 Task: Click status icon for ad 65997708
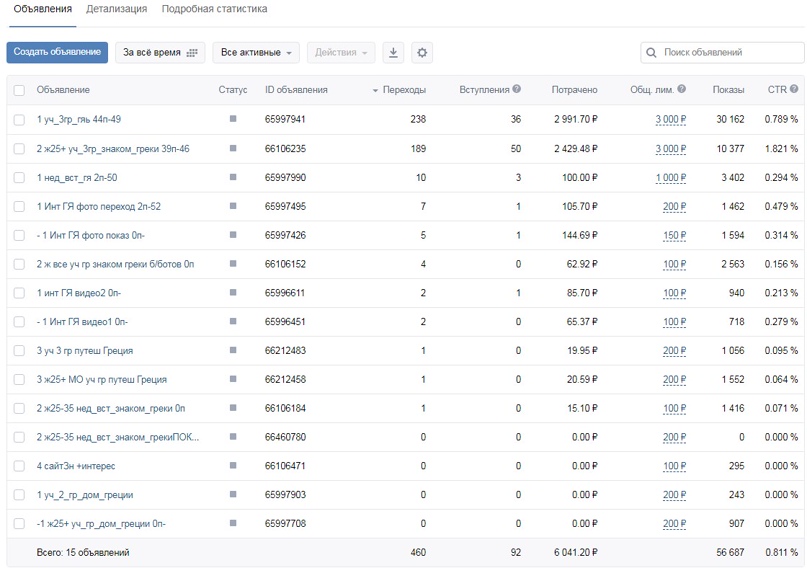(233, 523)
